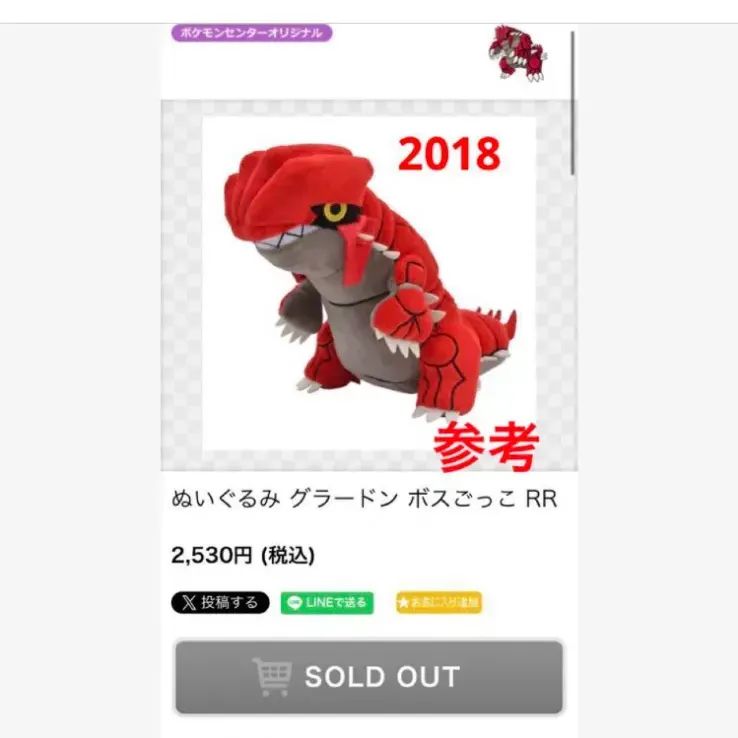Click the LINE speech bubble icon

[294, 602]
